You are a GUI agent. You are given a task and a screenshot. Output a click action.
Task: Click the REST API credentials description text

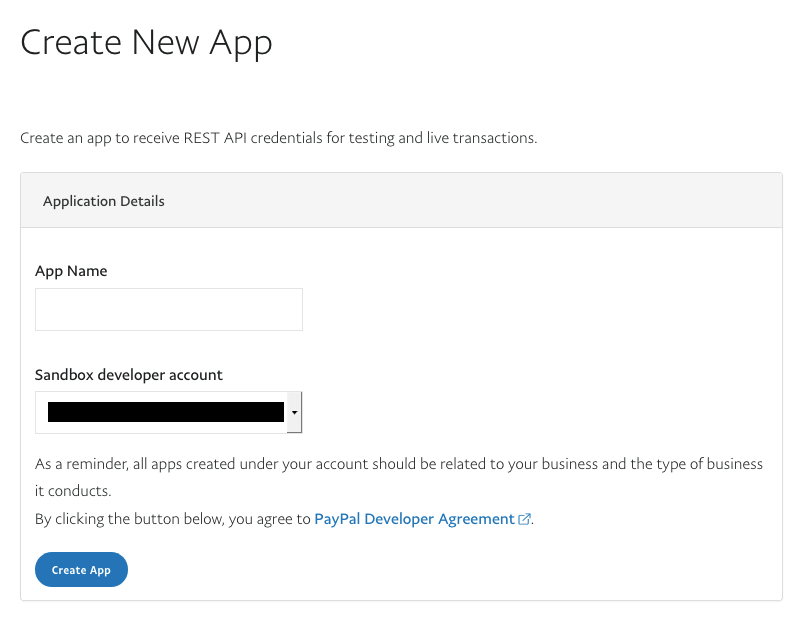(x=278, y=138)
